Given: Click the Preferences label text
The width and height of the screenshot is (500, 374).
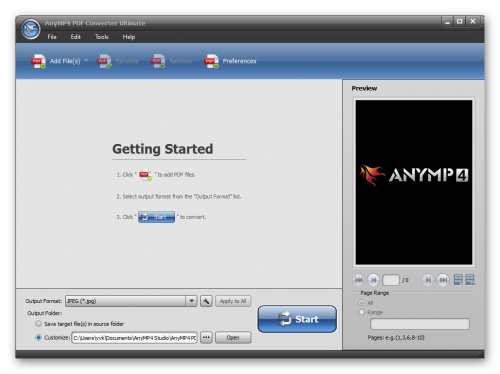Looking at the screenshot, I should coord(239,61).
